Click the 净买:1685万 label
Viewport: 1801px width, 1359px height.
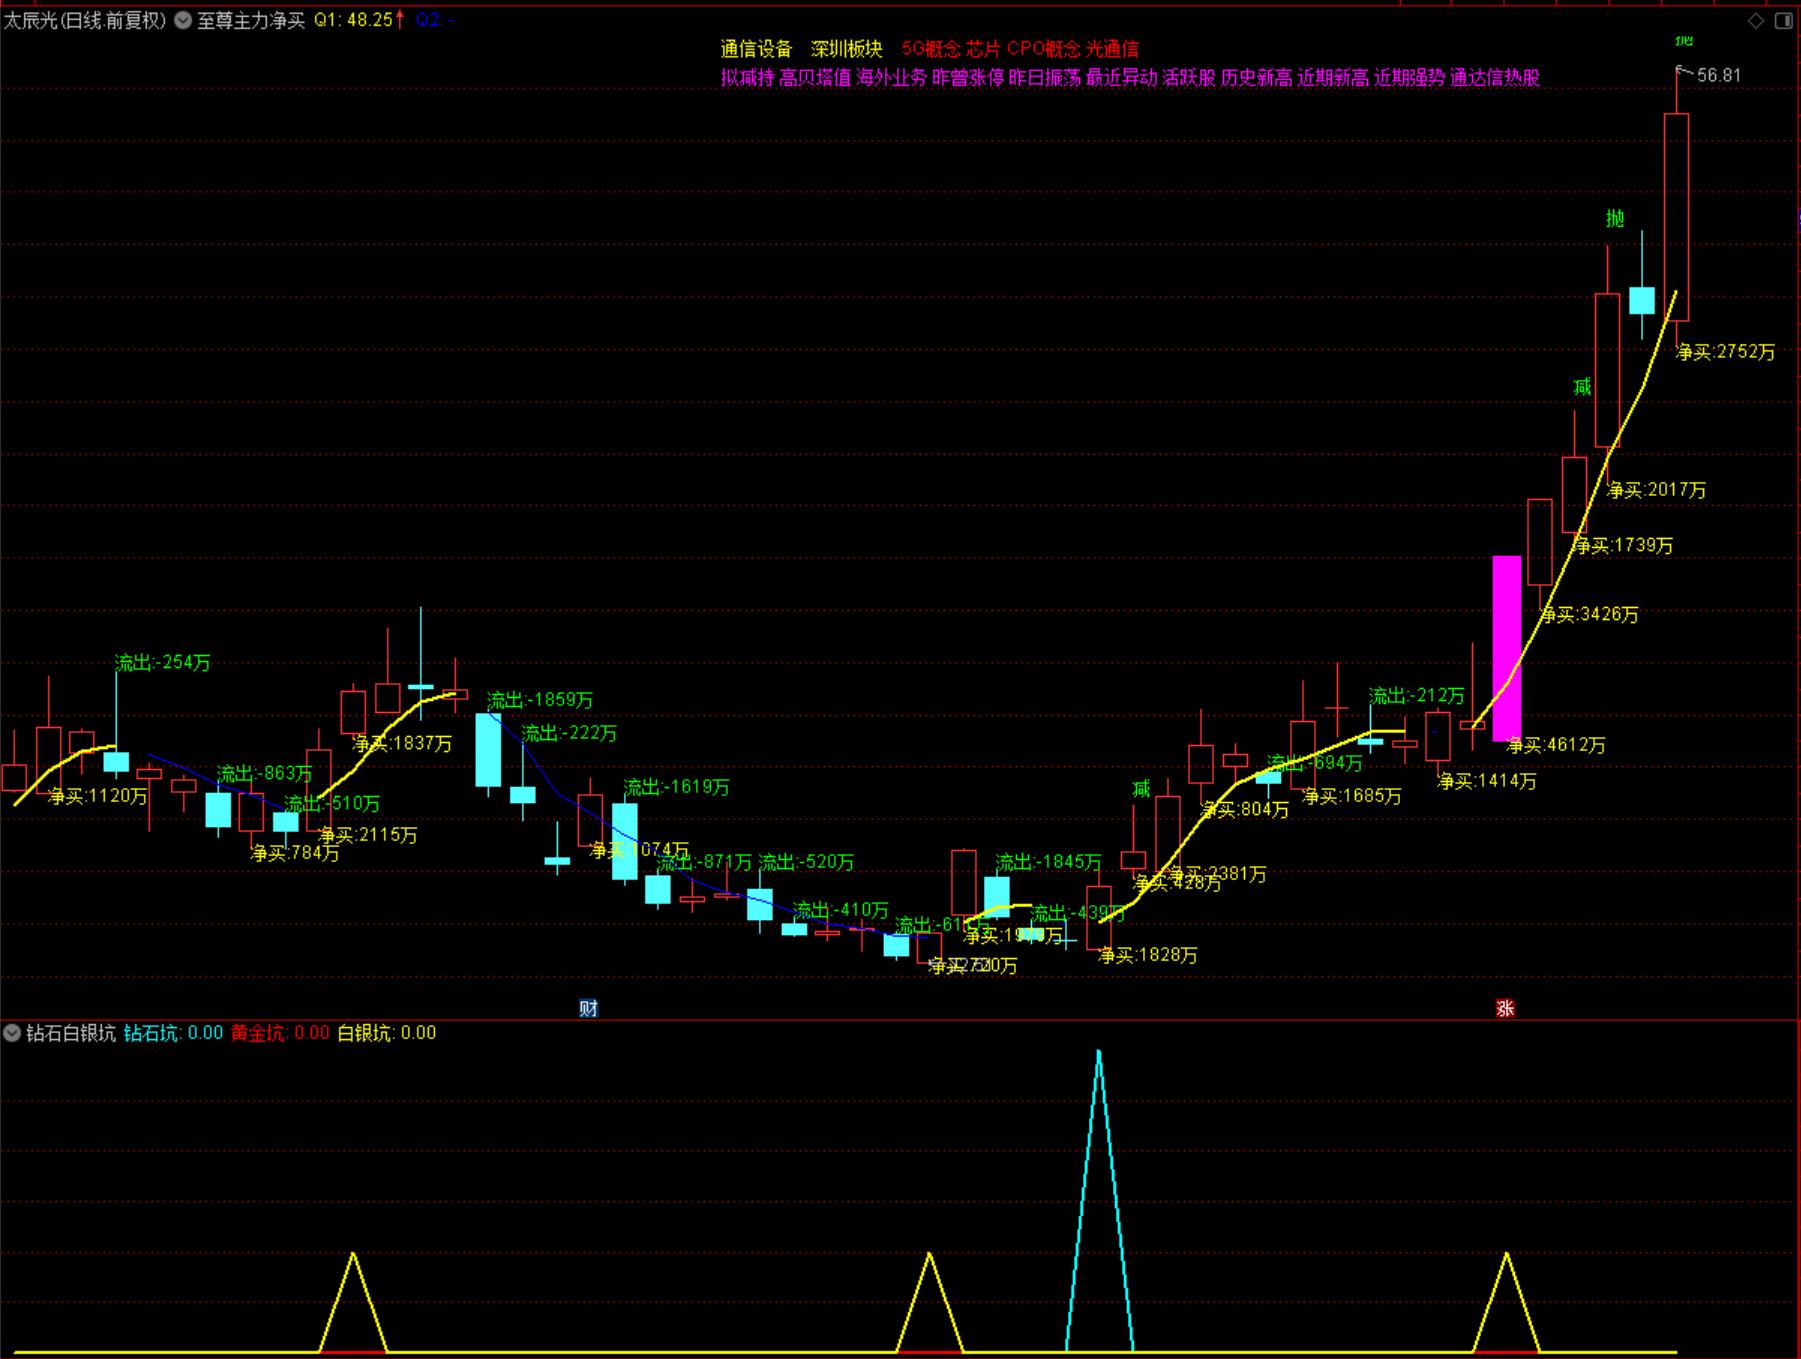point(1352,797)
